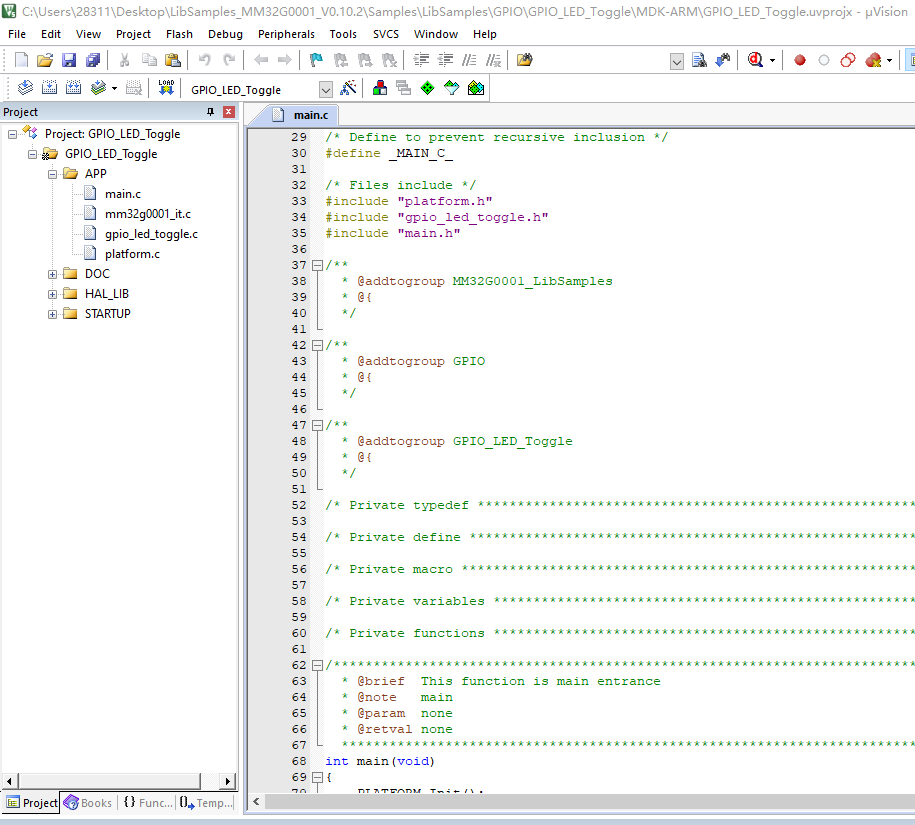Click the Project panel horizontal scrollbar

pos(118,781)
